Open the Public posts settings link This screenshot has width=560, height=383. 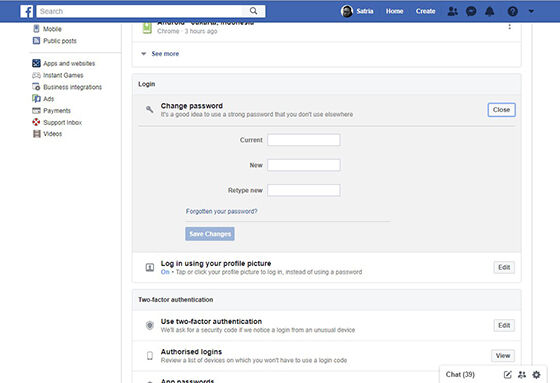tap(60, 41)
